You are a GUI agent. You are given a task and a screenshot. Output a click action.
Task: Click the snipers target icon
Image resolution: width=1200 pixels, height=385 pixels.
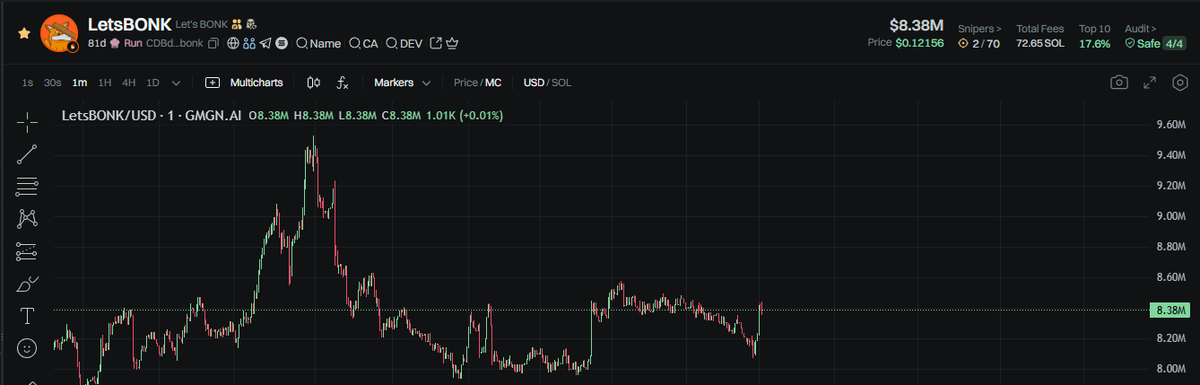coord(963,44)
